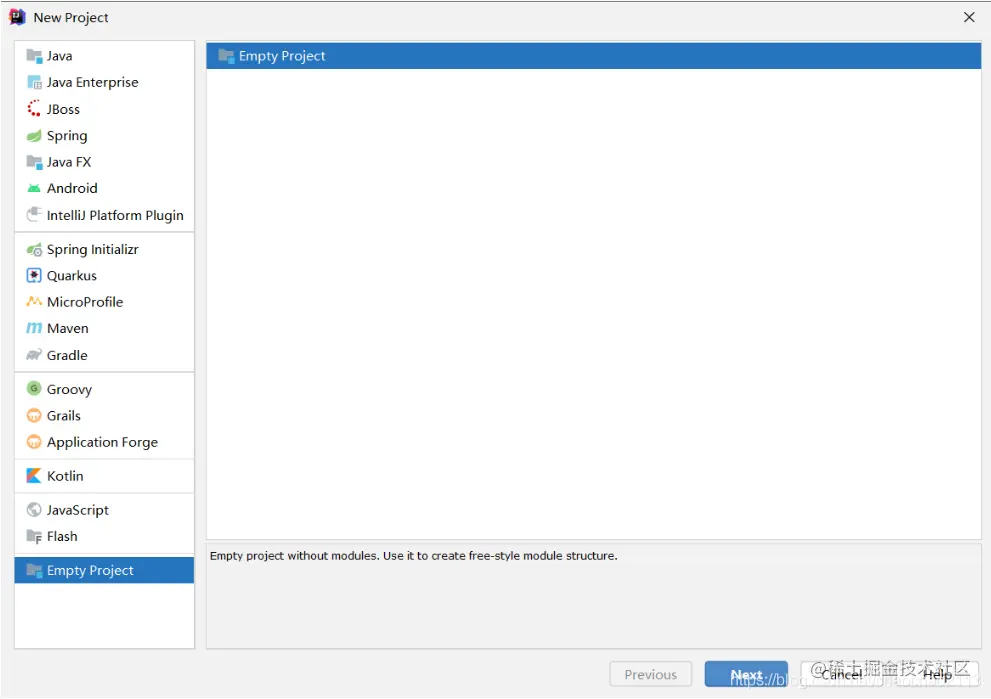Select 'JBoss' text in list
The width and height of the screenshot is (991, 699).
63,109
